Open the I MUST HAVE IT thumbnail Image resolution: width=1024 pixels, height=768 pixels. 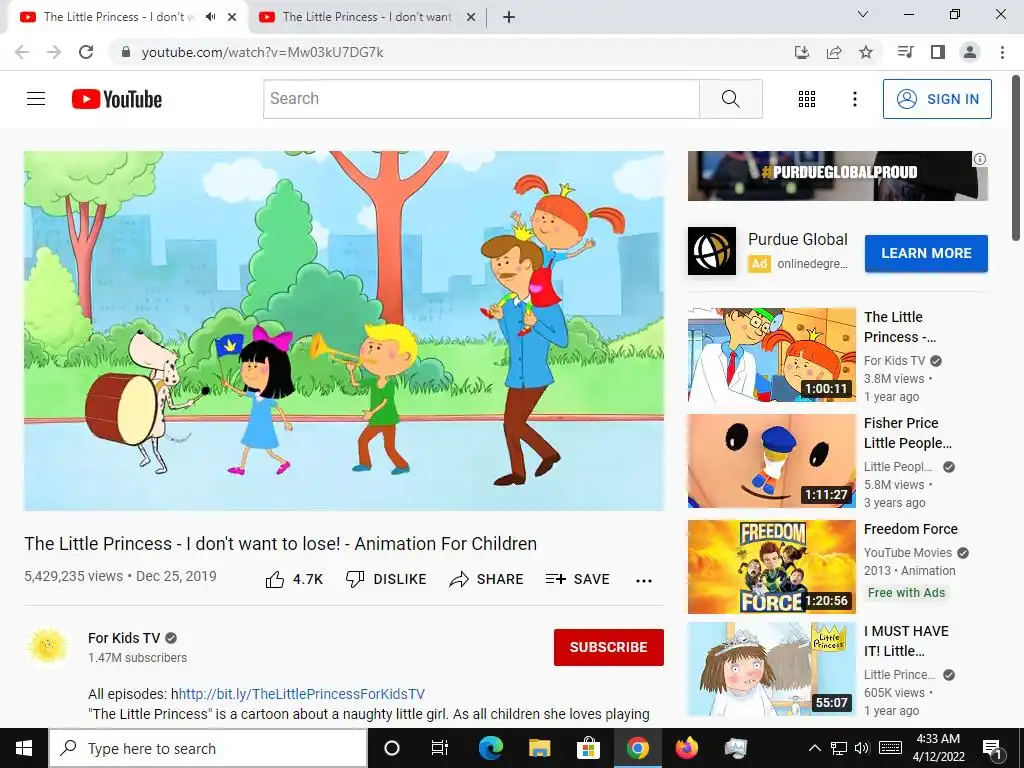tap(771, 669)
